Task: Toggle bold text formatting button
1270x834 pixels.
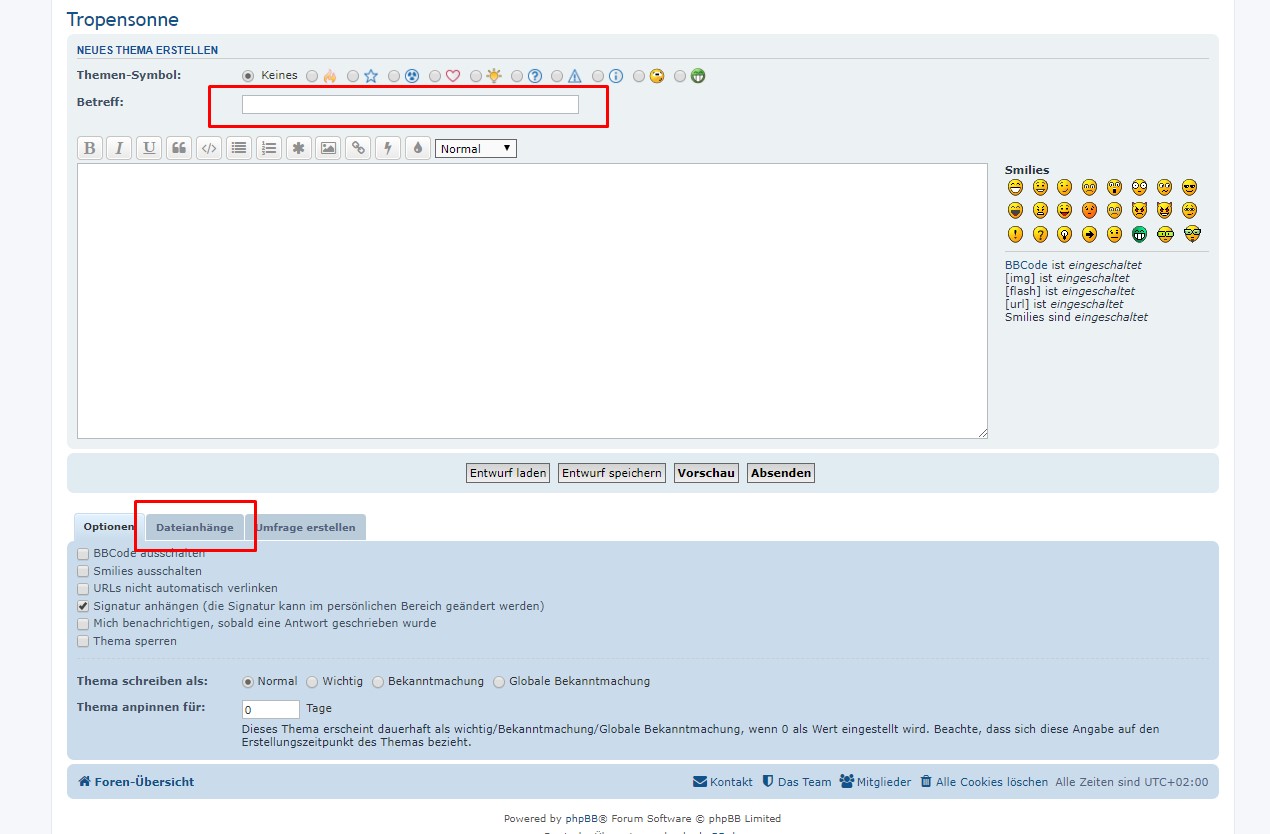Action: click(90, 148)
